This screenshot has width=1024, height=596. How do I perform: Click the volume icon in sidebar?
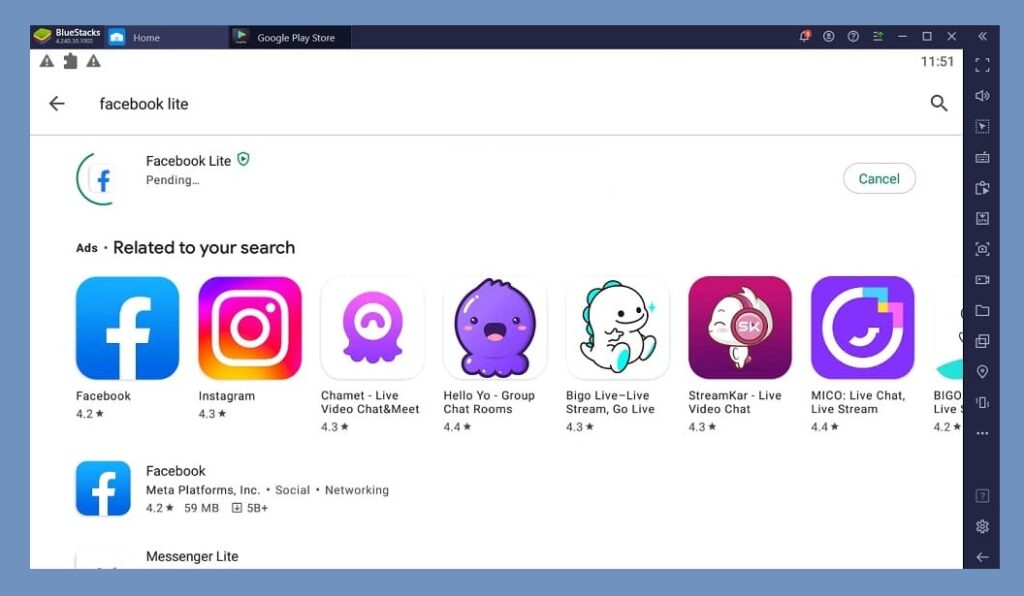point(982,96)
